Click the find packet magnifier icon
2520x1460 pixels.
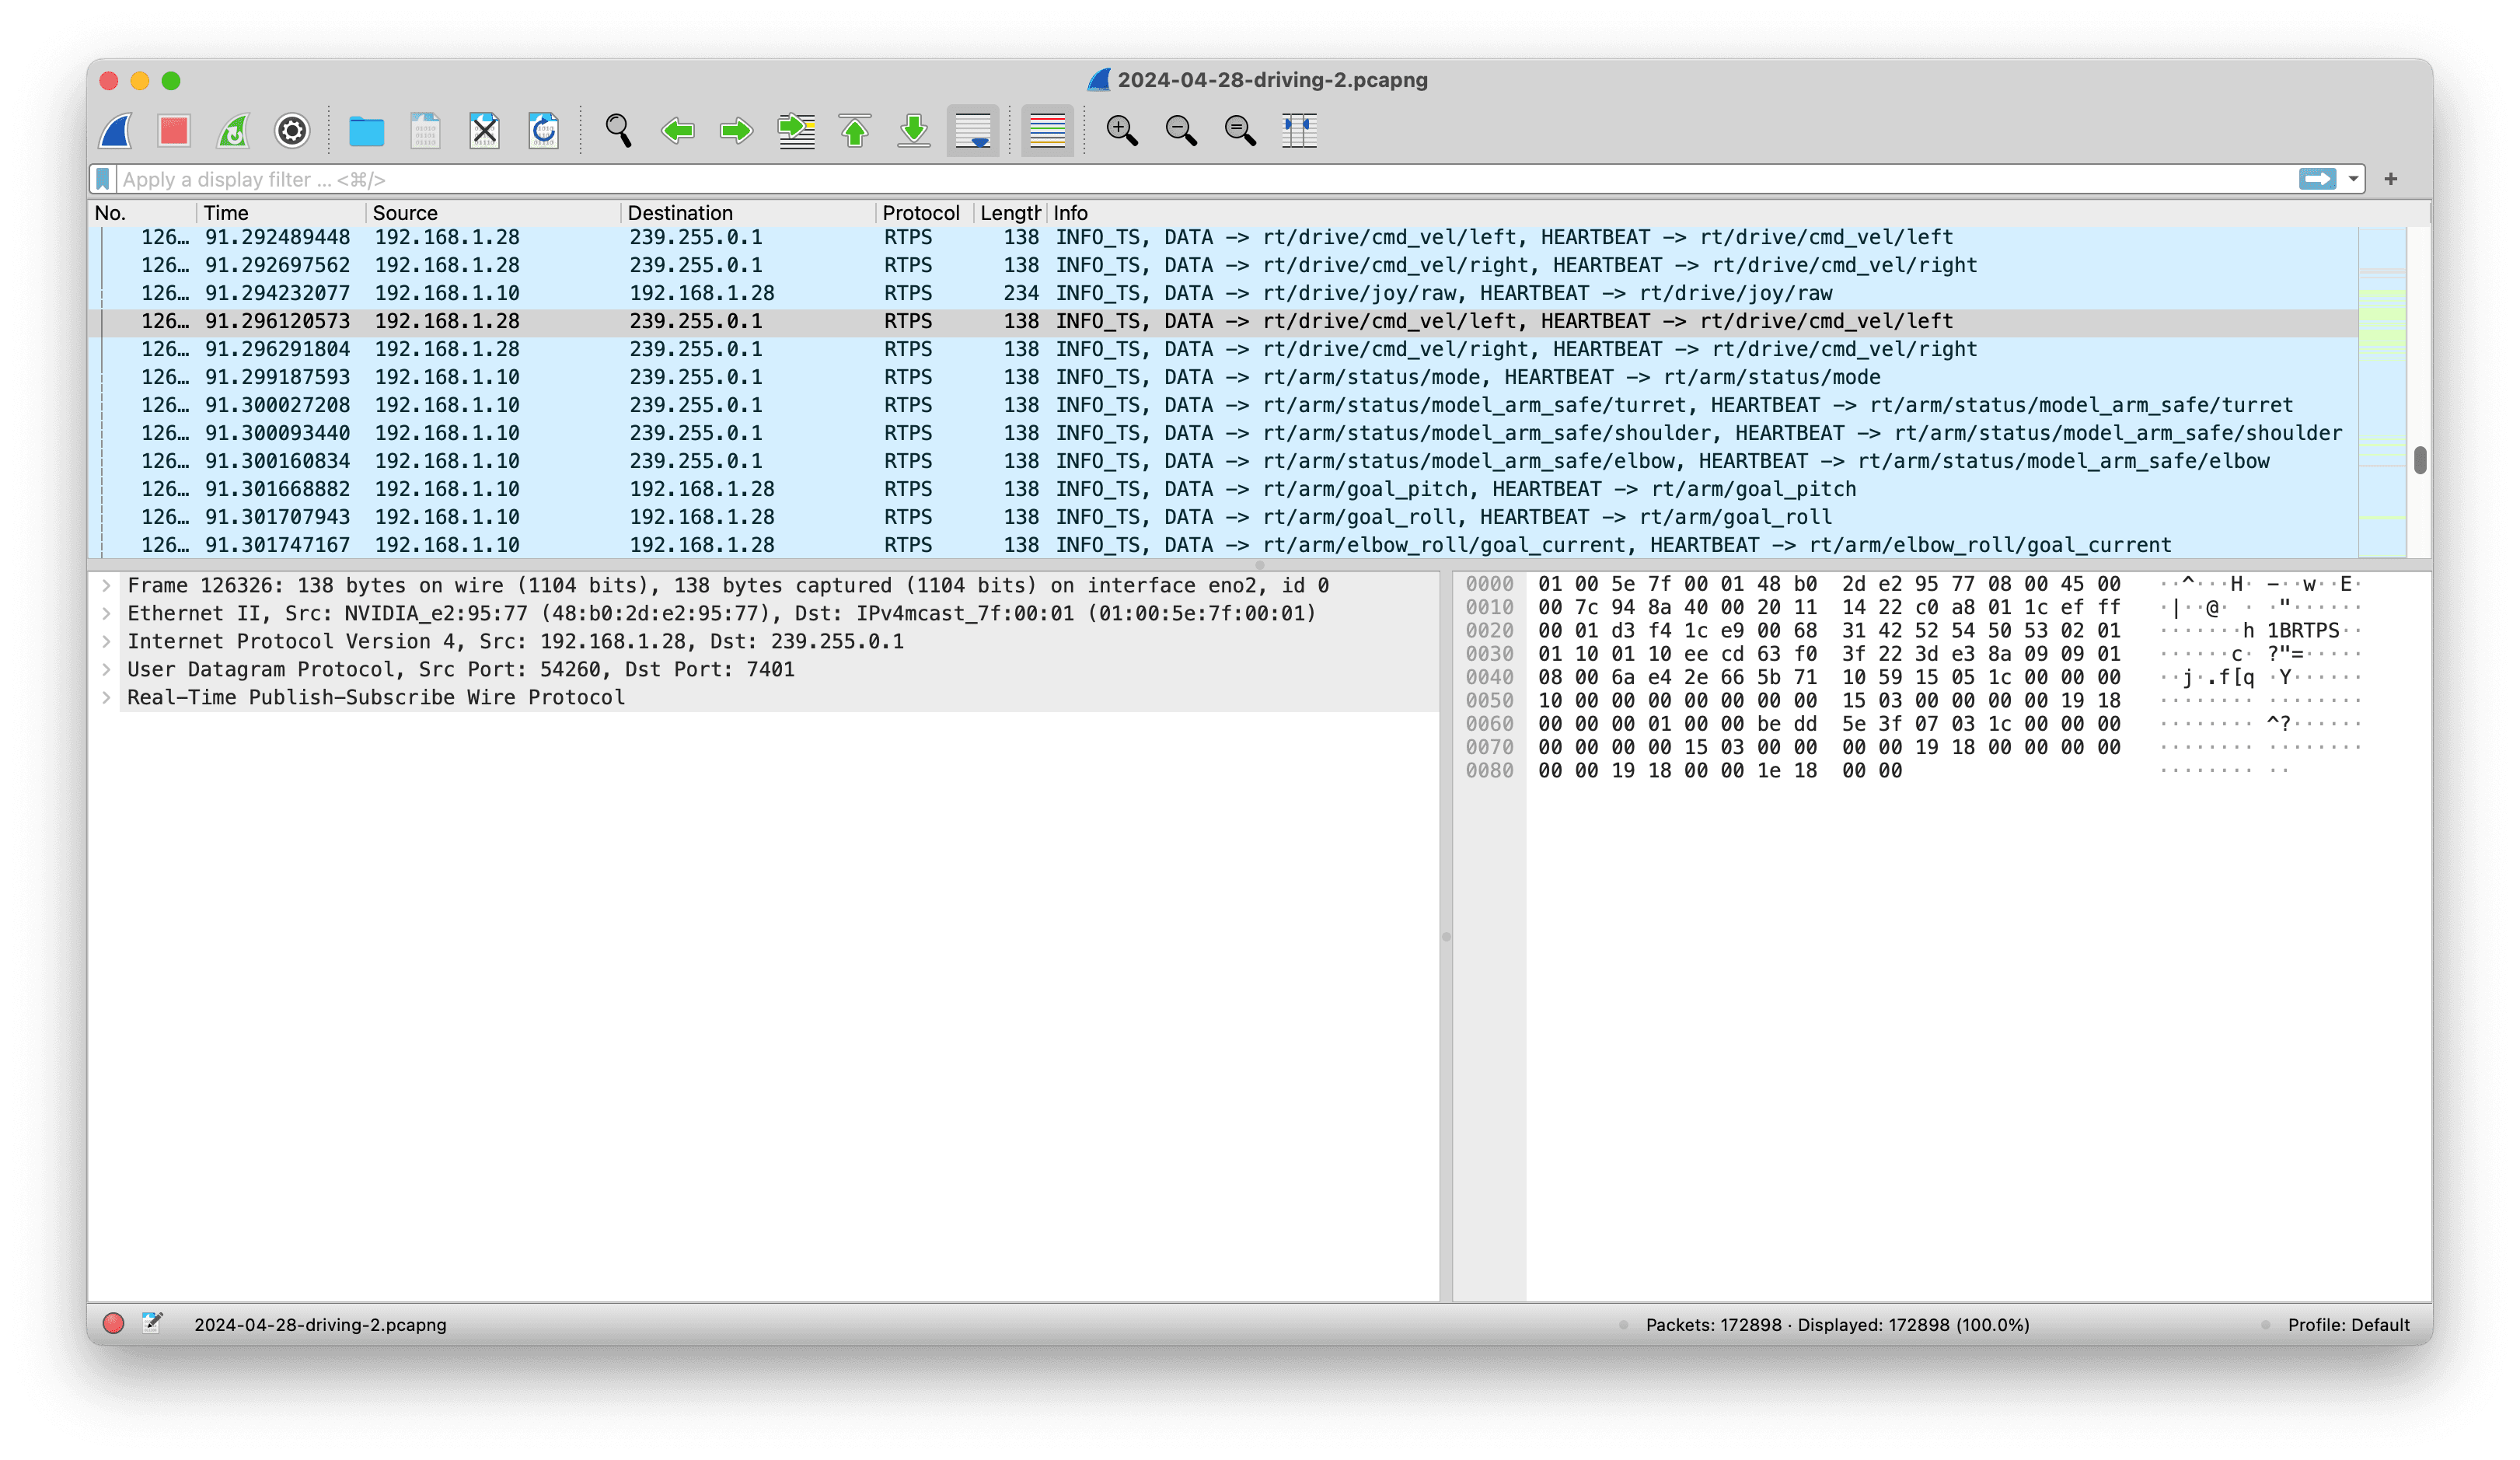click(618, 131)
